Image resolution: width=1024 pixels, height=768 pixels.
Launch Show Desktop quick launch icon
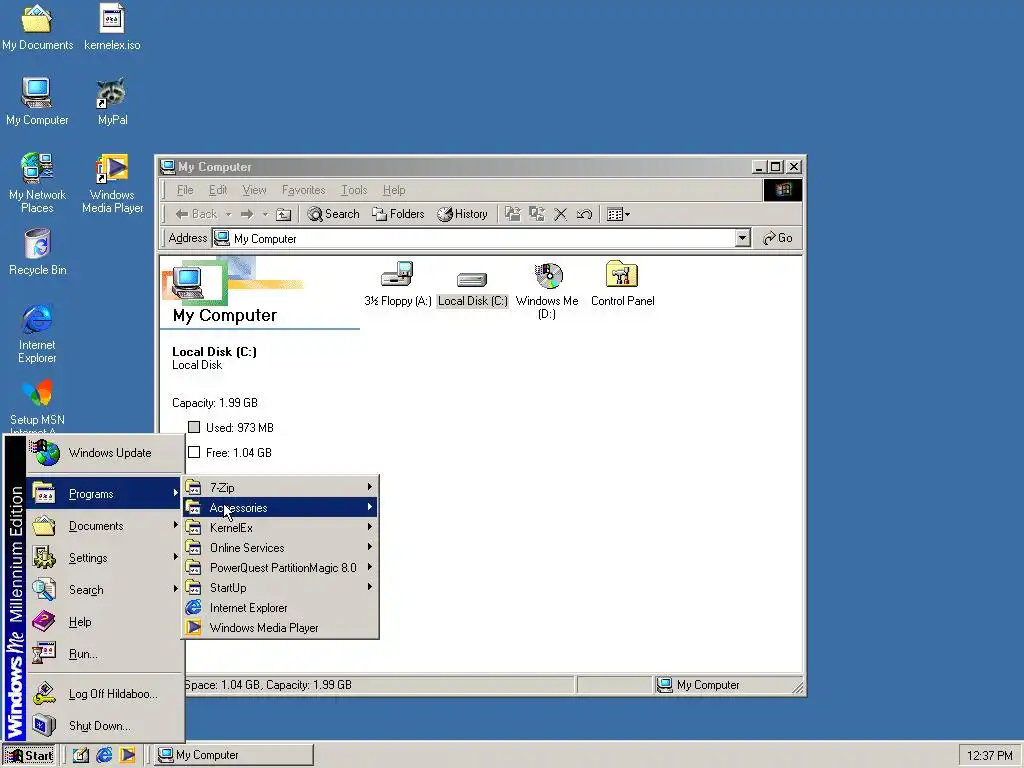80,755
